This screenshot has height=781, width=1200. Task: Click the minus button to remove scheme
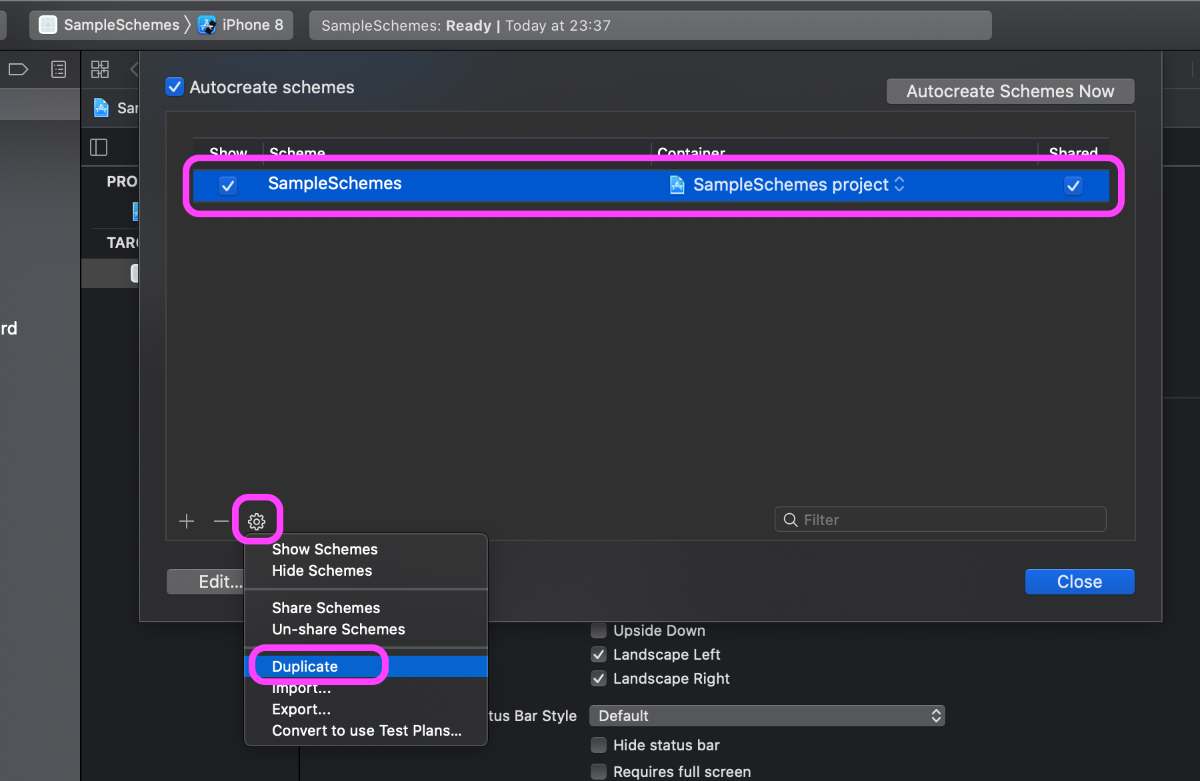pyautogui.click(x=221, y=521)
